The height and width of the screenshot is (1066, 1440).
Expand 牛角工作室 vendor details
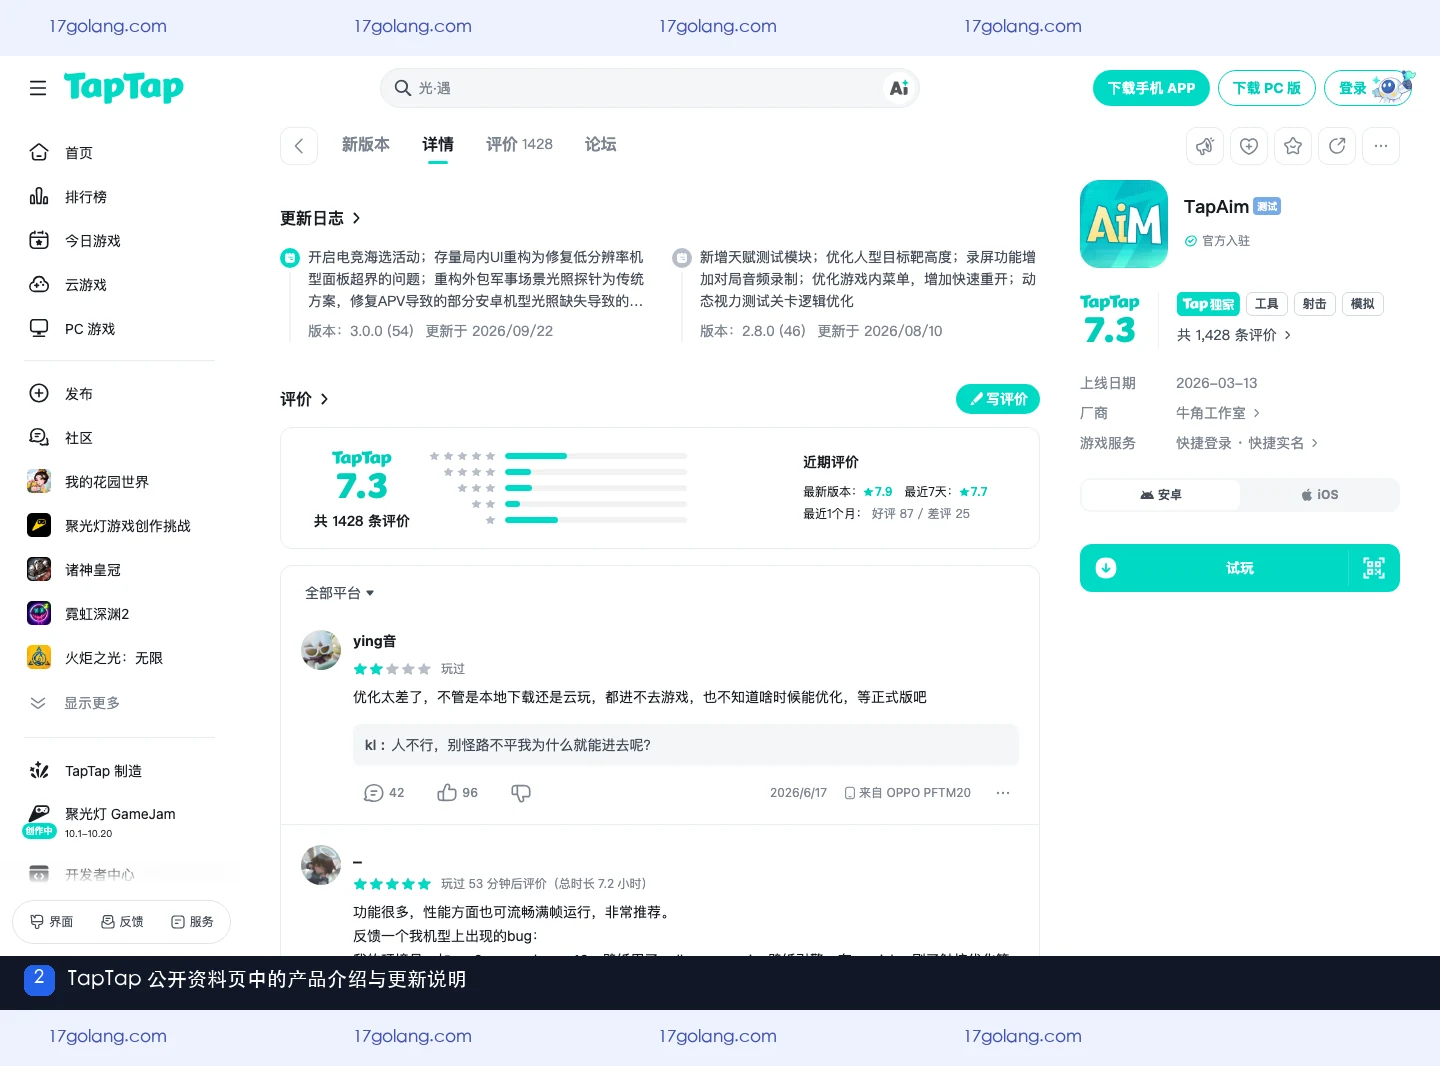tap(1218, 413)
